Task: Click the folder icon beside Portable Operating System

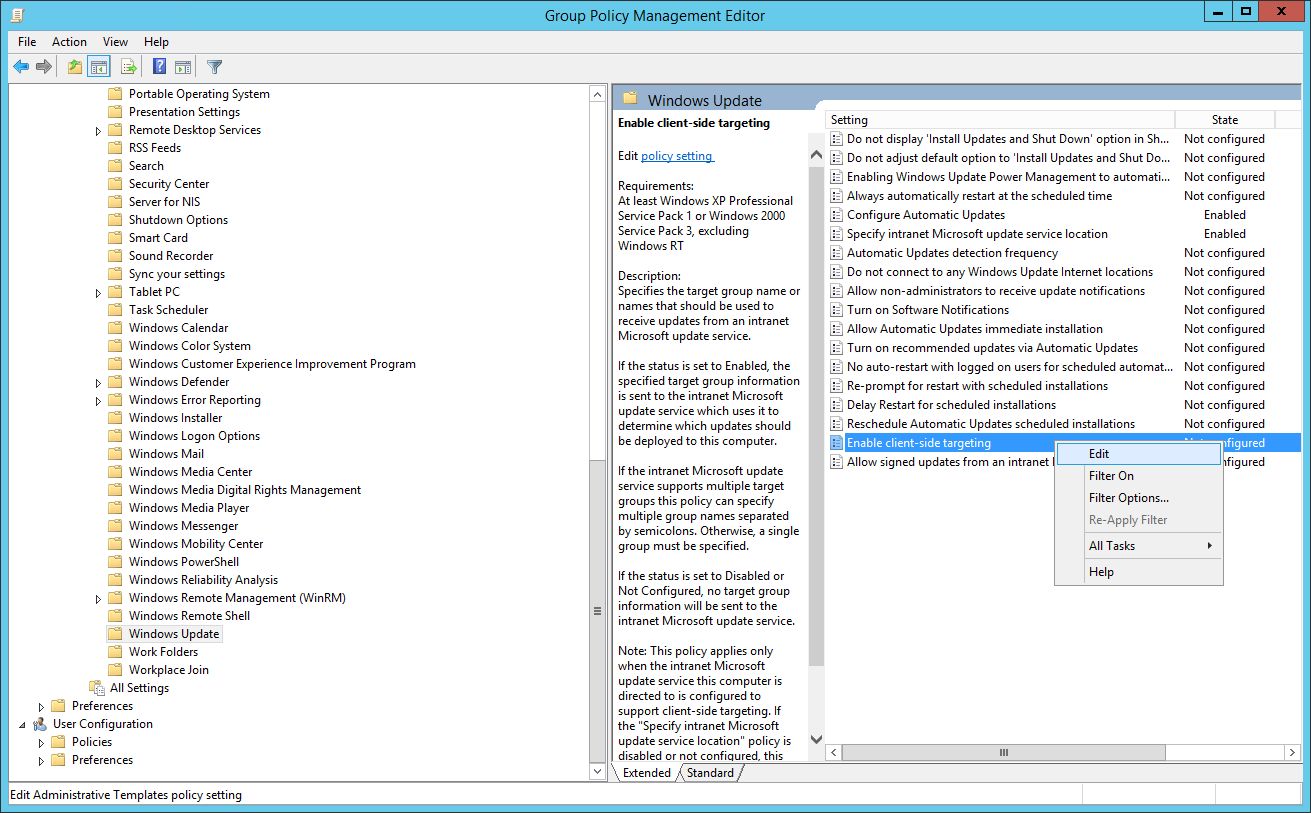Action: tap(114, 94)
